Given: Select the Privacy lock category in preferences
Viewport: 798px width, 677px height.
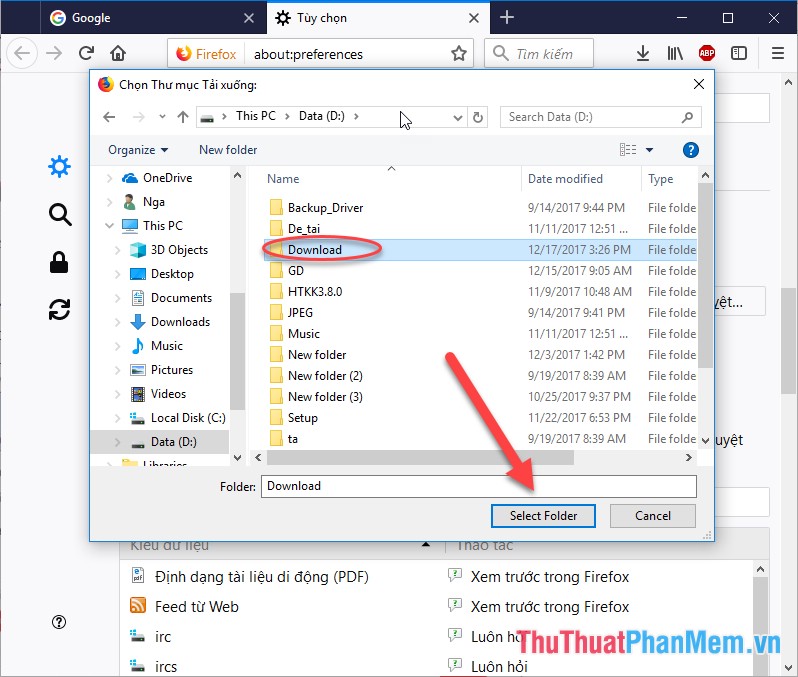Looking at the screenshot, I should (59, 262).
